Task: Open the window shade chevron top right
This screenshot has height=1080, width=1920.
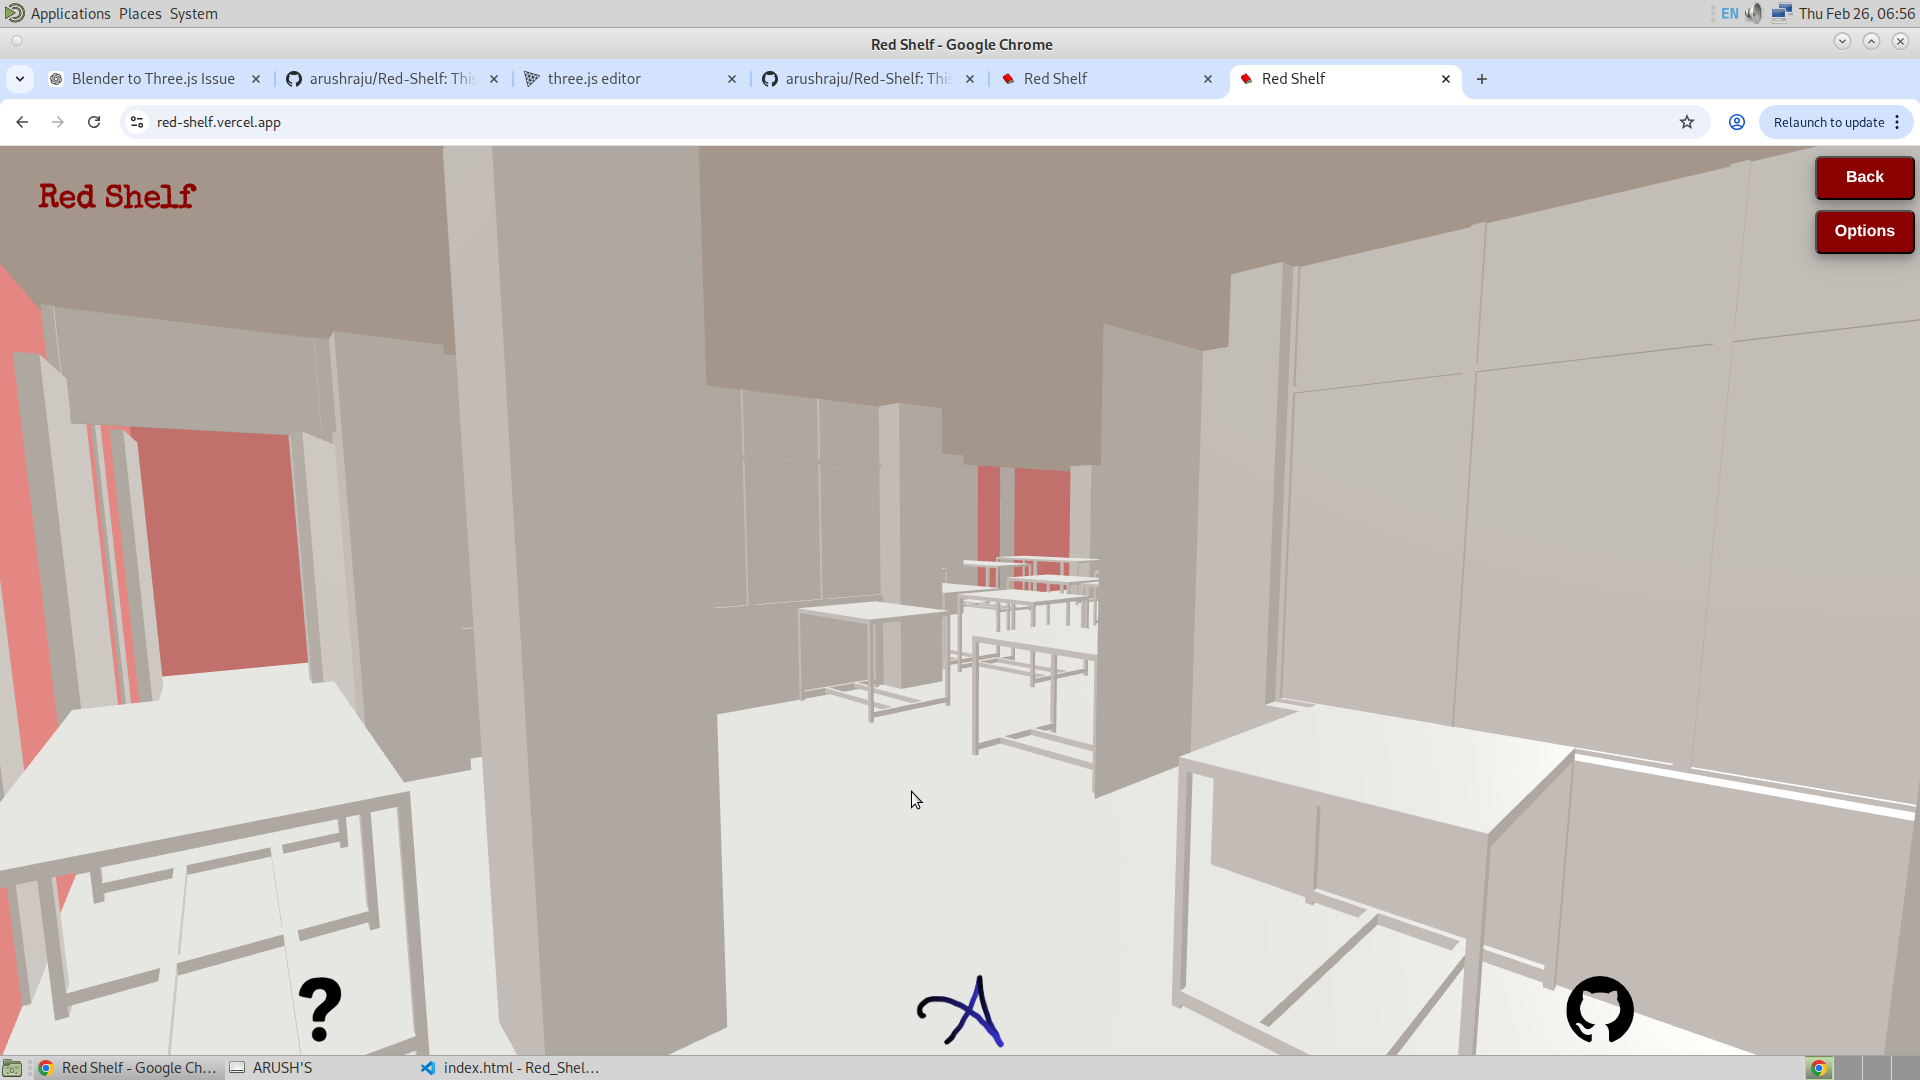Action: coord(1842,41)
